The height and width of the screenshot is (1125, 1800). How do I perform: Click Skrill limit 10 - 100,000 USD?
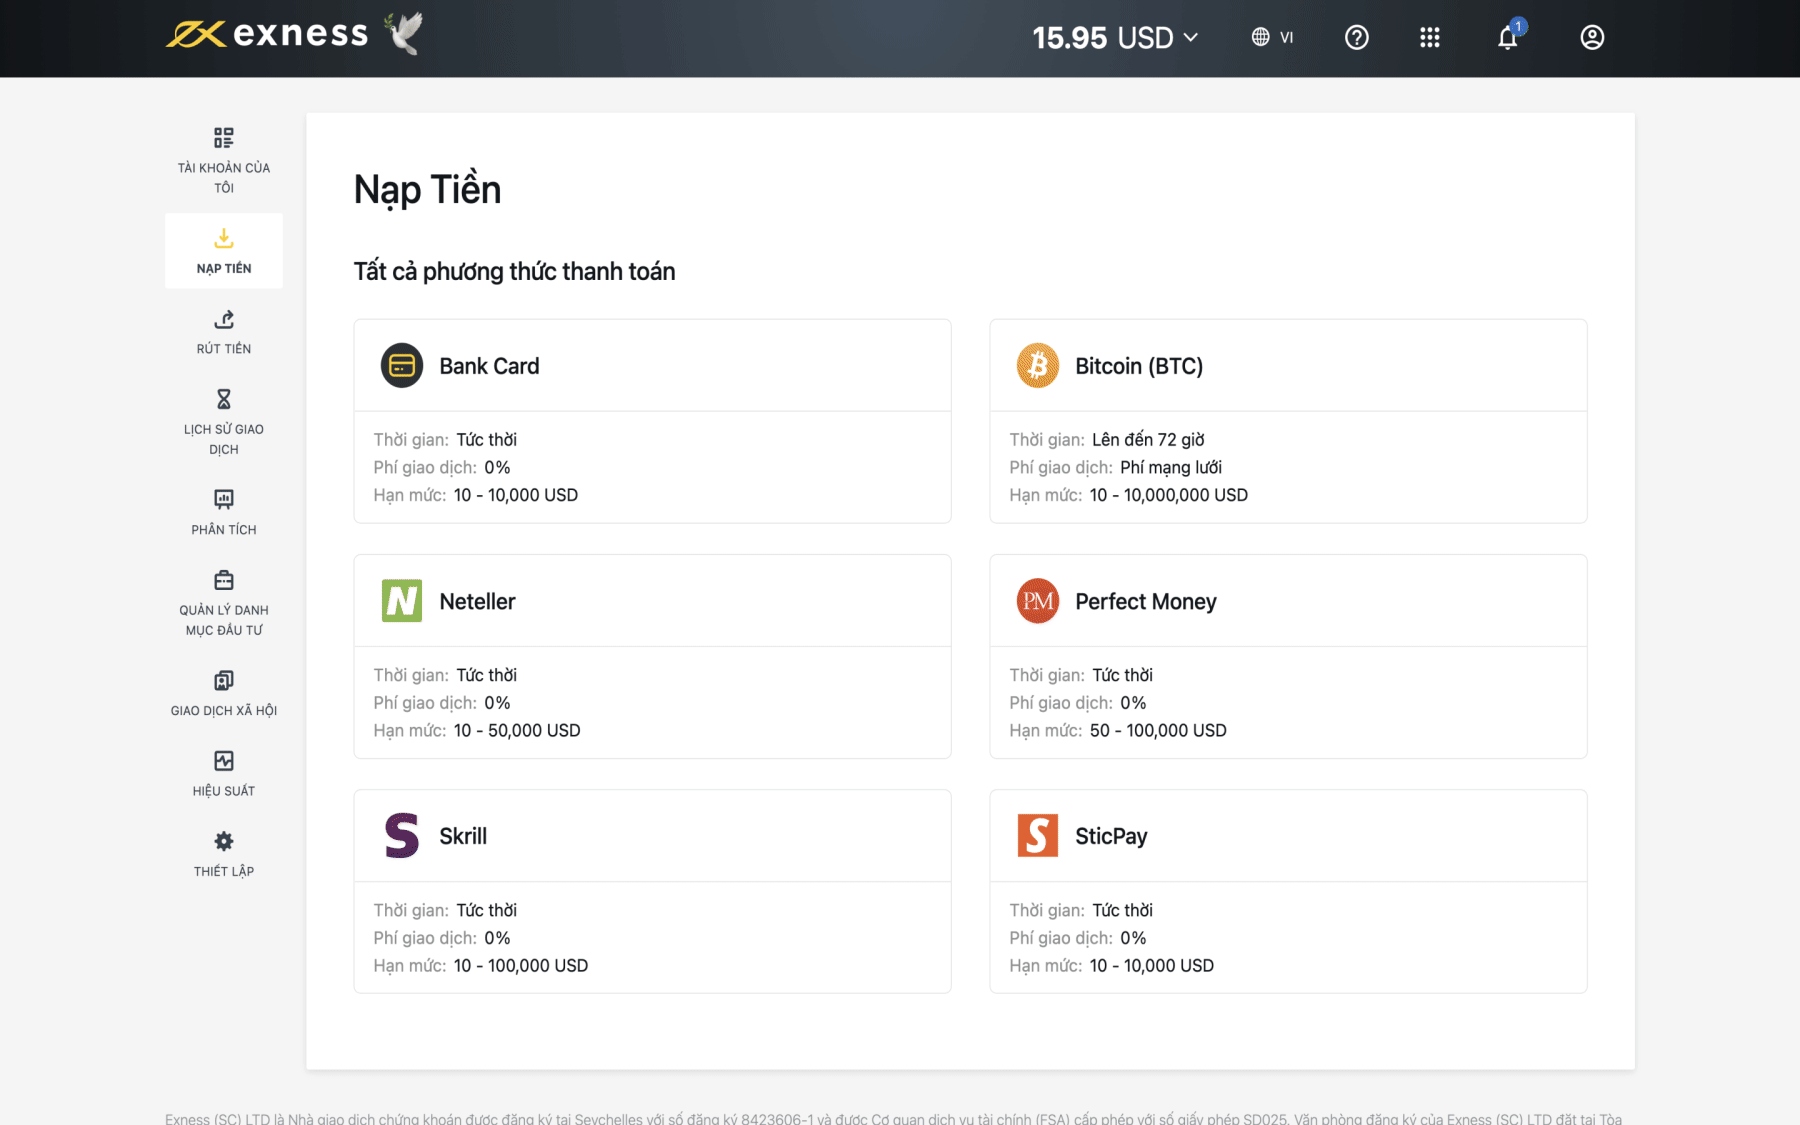point(521,965)
